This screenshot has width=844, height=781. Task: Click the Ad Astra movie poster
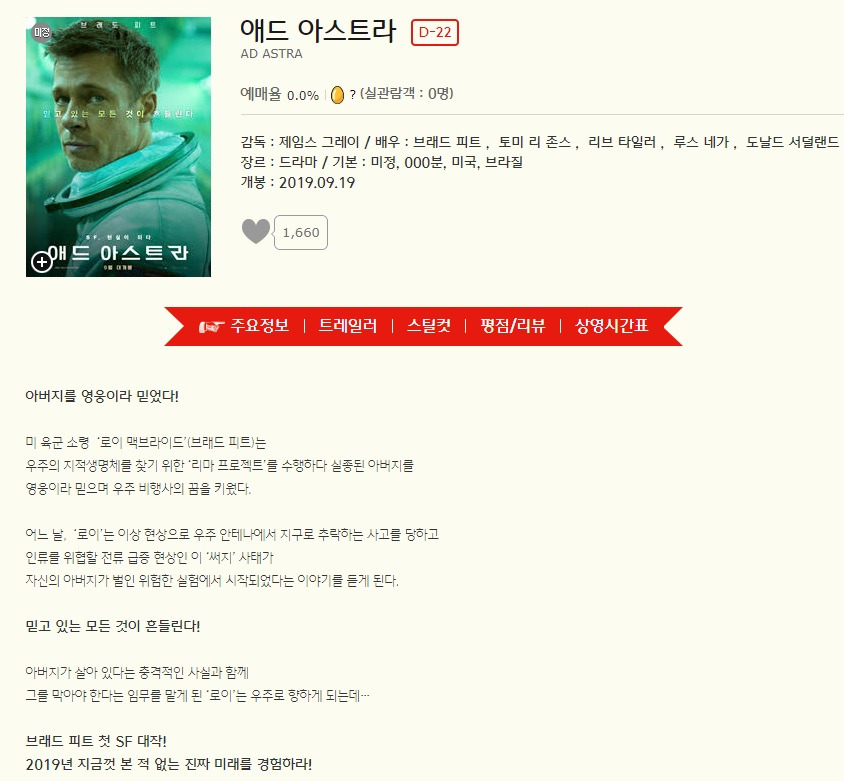pyautogui.click(x=118, y=147)
